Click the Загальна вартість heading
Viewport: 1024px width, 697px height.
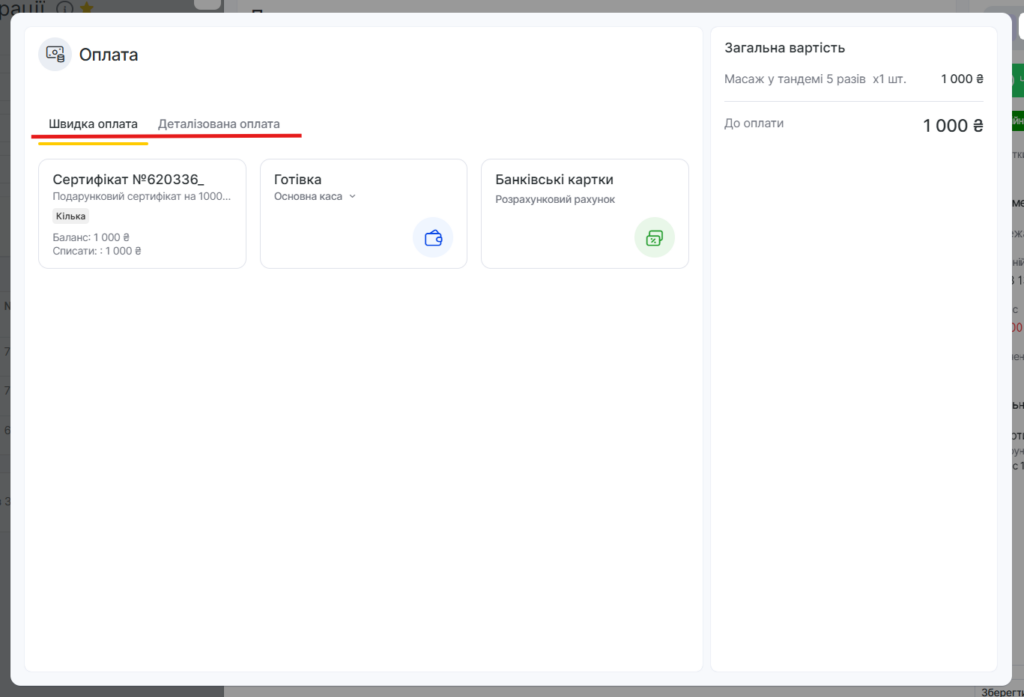click(x=784, y=48)
